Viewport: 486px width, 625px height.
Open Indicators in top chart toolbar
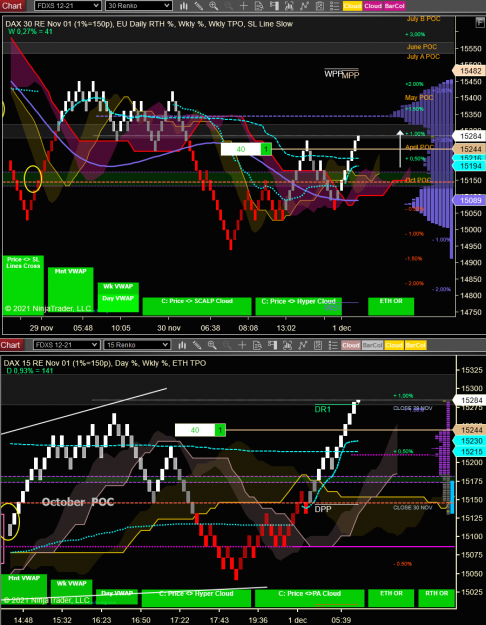coord(304,6)
